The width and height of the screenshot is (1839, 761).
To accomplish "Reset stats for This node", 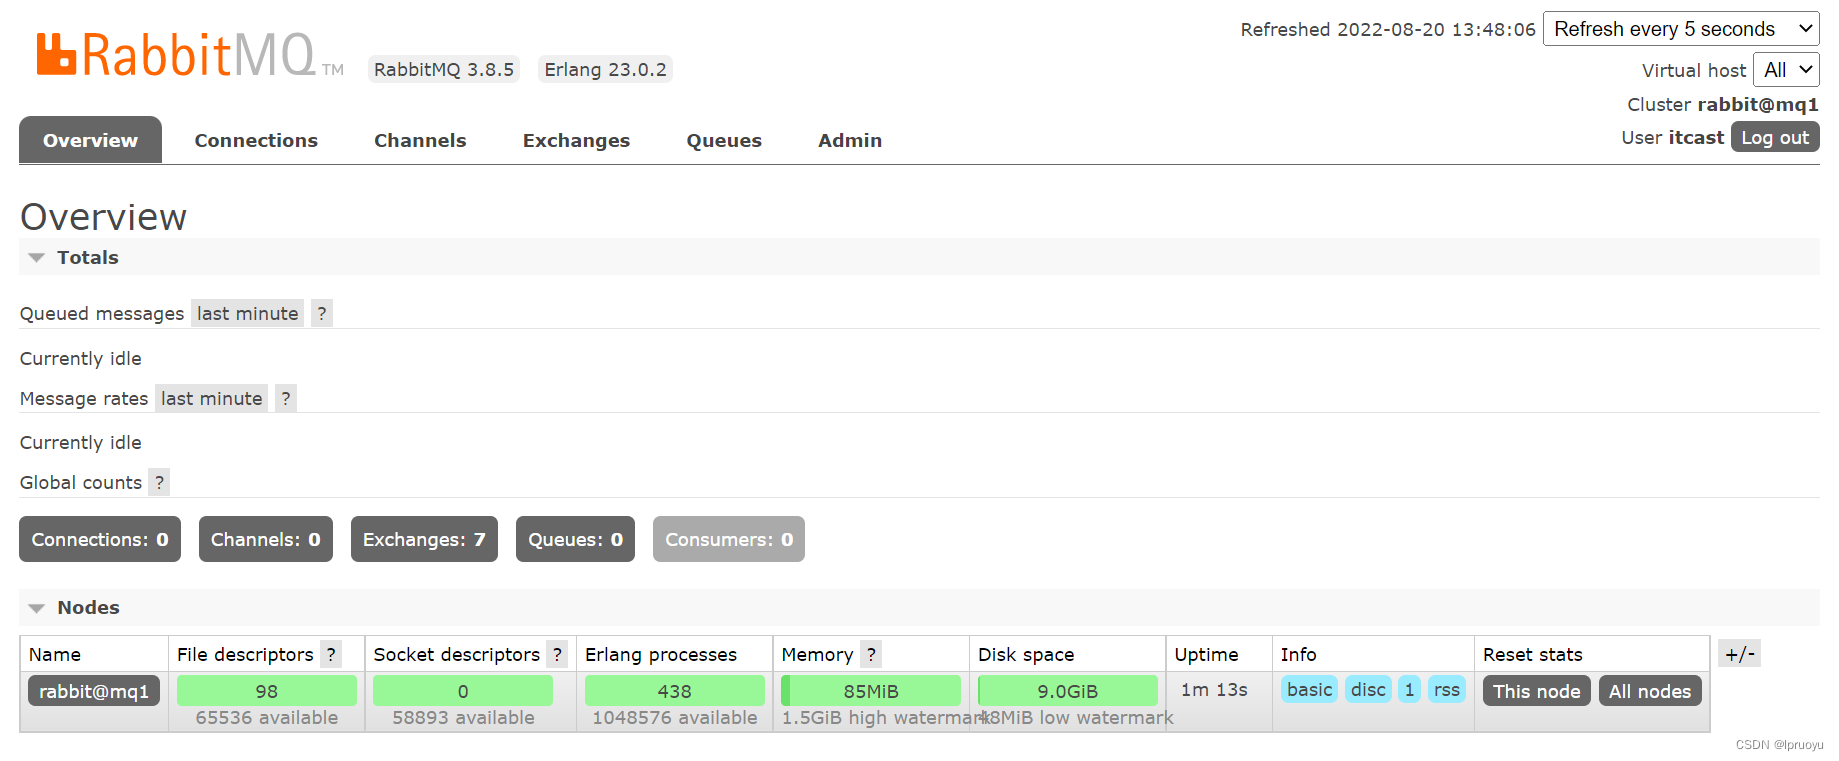I will click(x=1536, y=691).
